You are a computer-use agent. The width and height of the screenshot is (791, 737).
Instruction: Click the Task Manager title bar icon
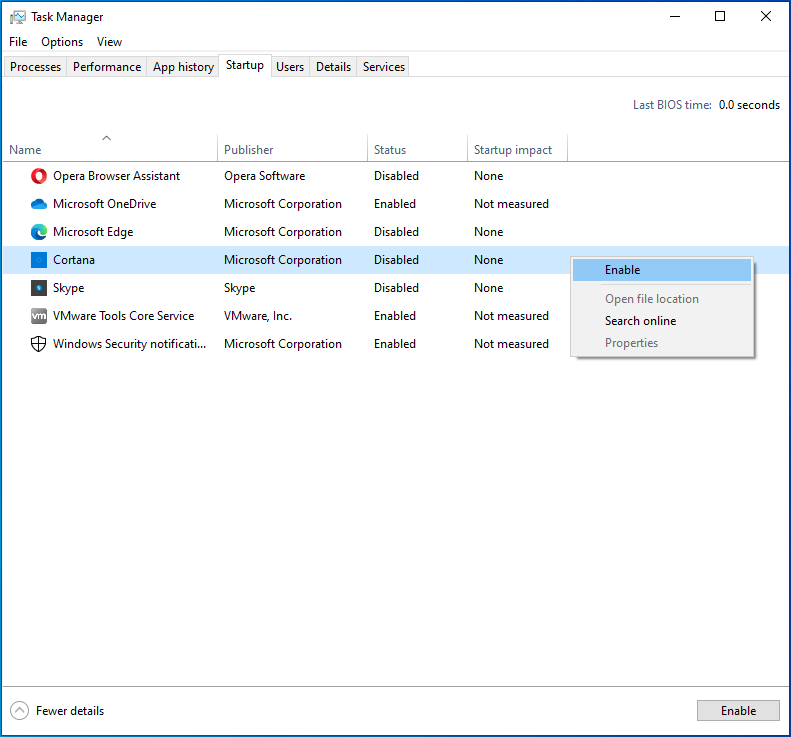pyautogui.click(x=18, y=17)
